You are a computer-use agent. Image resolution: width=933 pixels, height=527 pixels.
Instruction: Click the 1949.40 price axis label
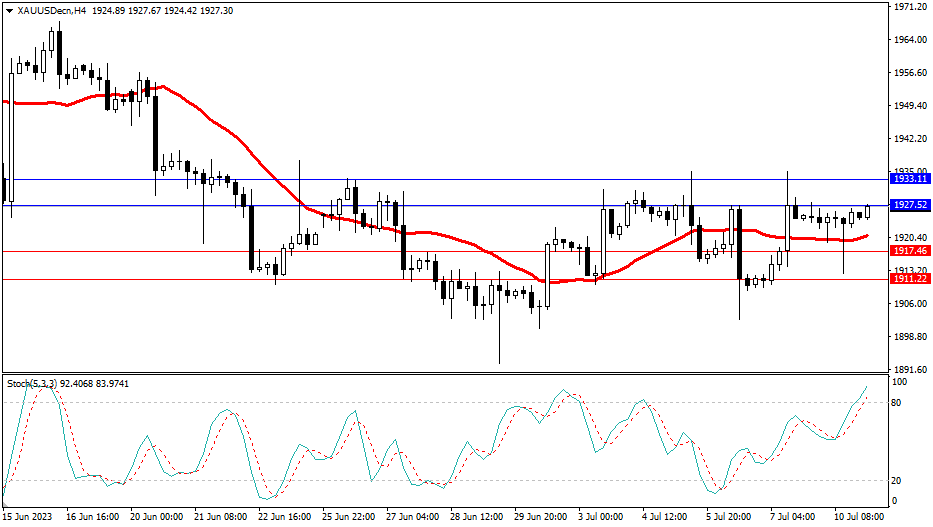910,106
